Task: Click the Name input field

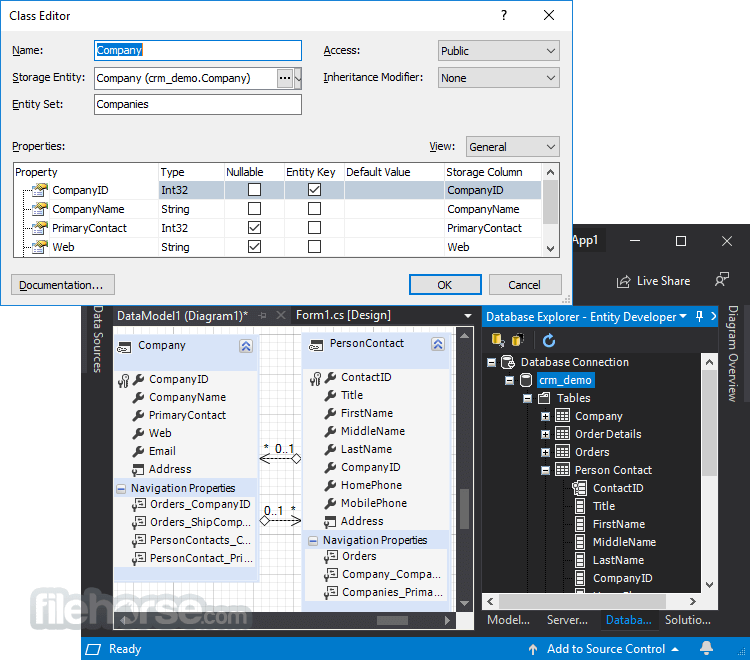Action: (198, 50)
